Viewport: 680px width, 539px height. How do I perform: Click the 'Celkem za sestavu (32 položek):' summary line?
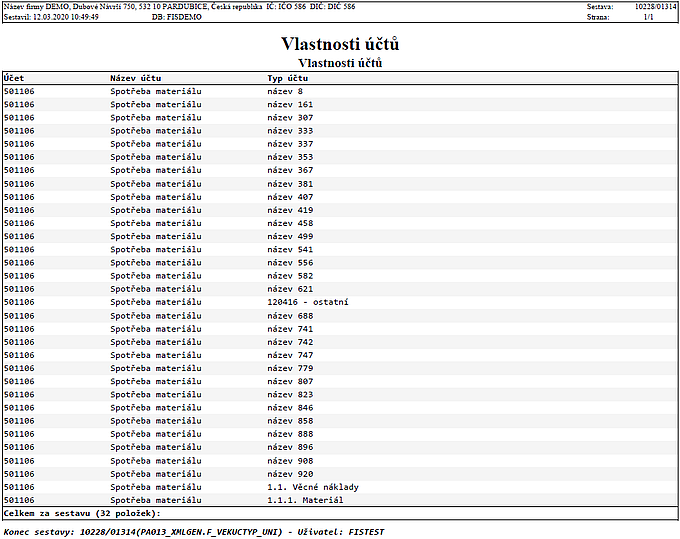[82, 513]
